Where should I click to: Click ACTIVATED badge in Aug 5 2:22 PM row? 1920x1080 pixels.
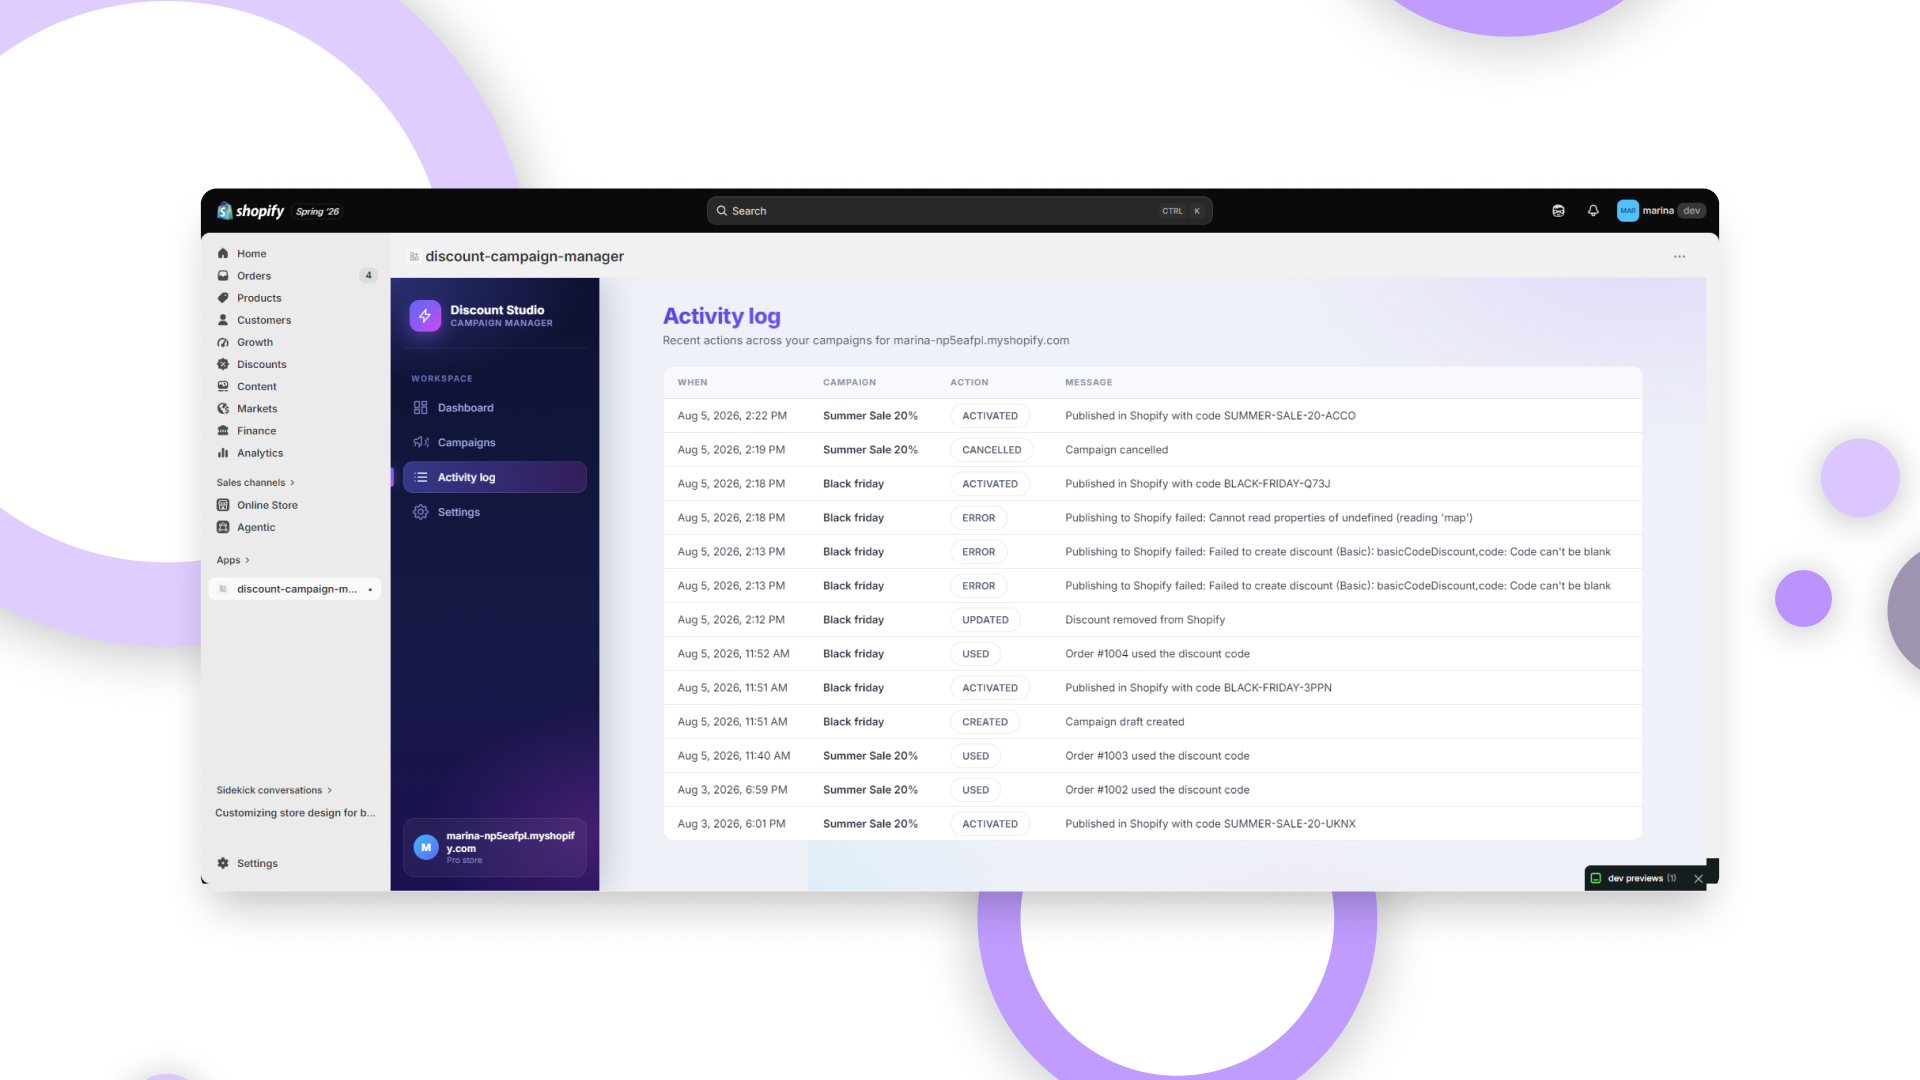(x=990, y=416)
